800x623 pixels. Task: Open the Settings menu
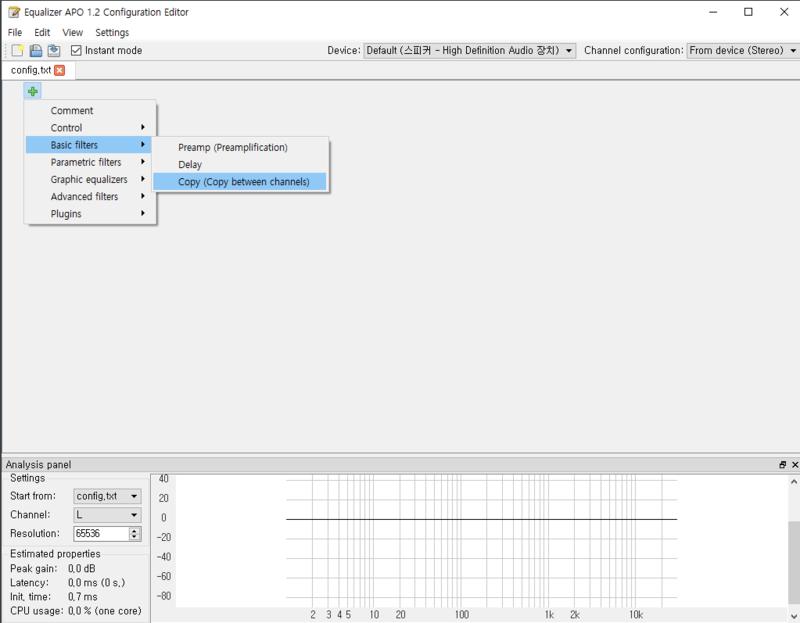click(112, 33)
